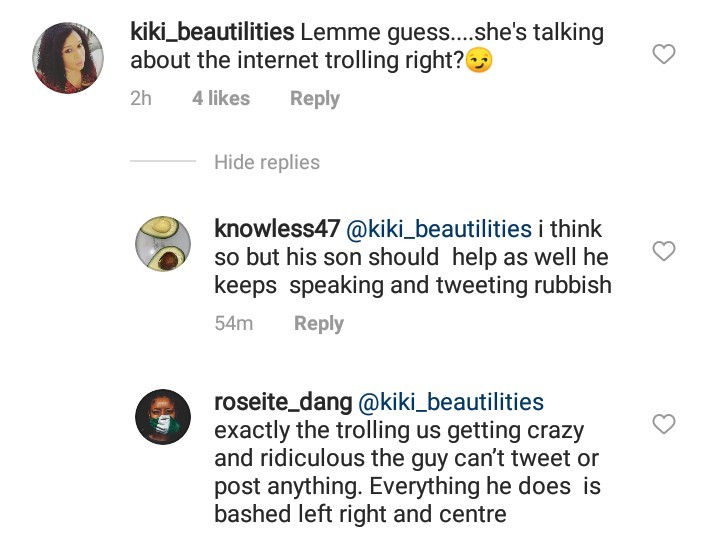Open roseite_dang username link

[283, 402]
